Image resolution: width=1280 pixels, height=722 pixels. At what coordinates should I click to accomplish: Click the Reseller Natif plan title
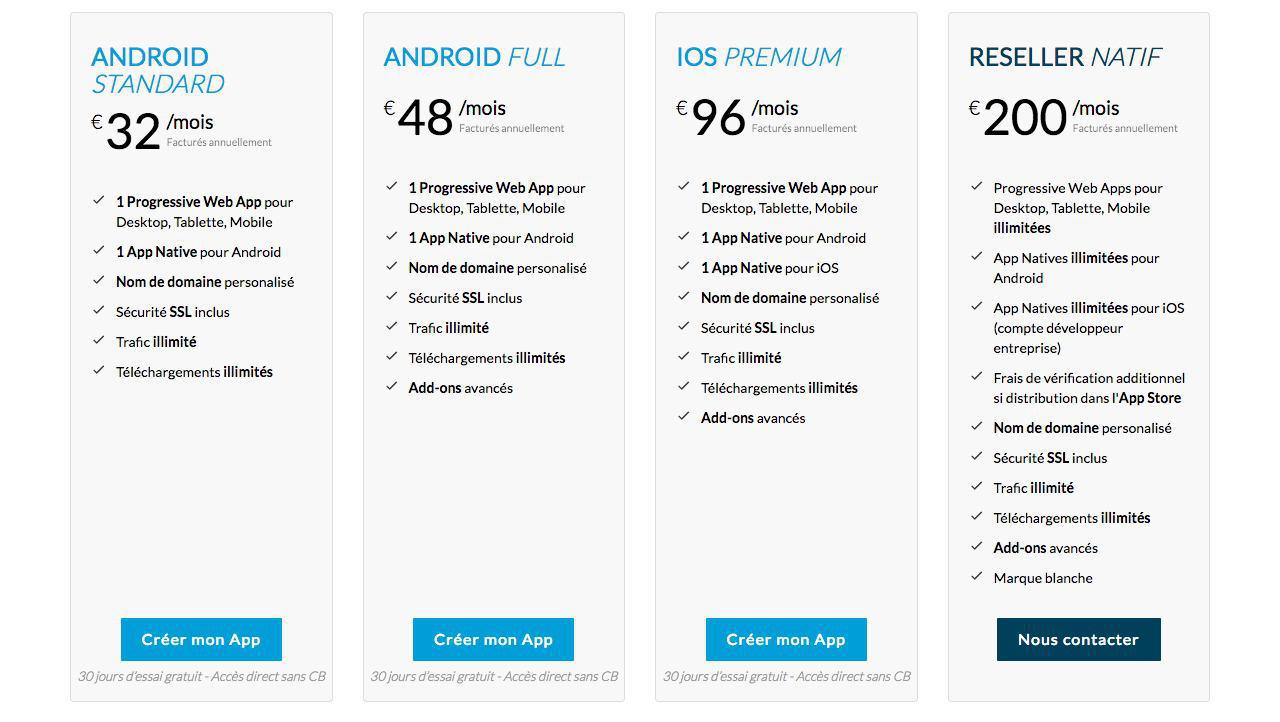[x=1064, y=57]
